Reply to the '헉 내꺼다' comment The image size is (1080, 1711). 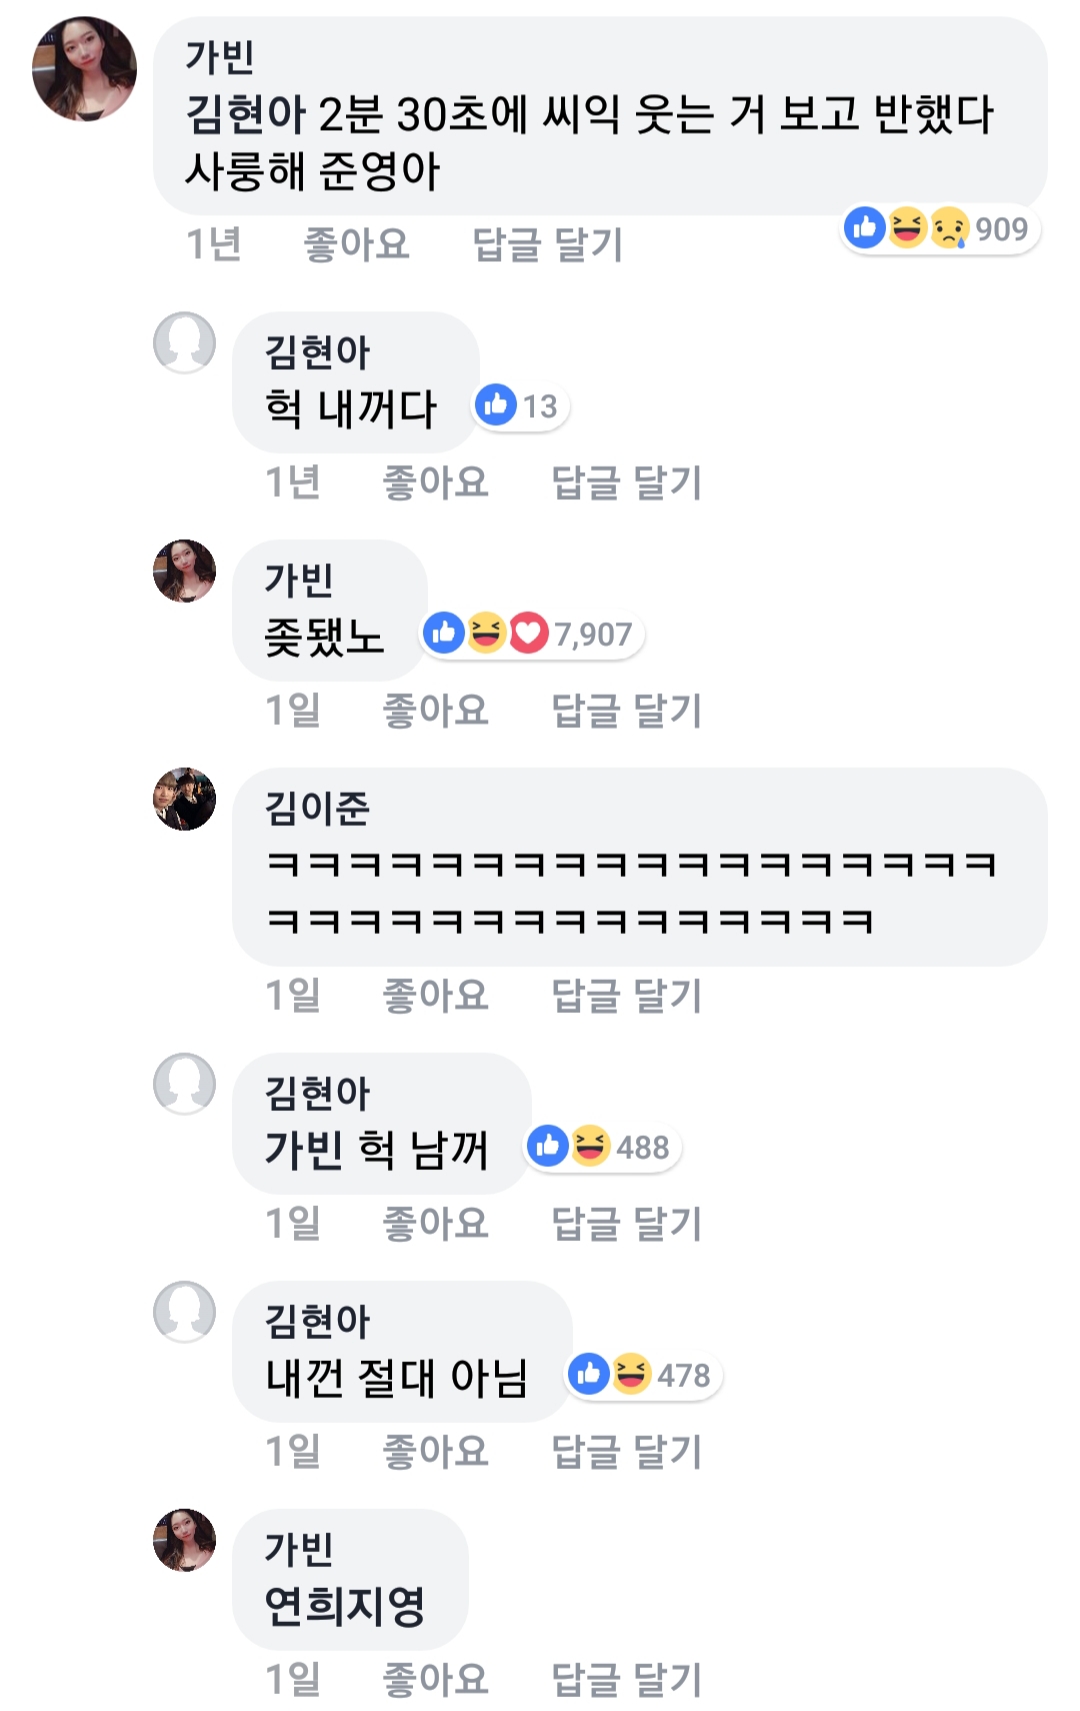626,483
